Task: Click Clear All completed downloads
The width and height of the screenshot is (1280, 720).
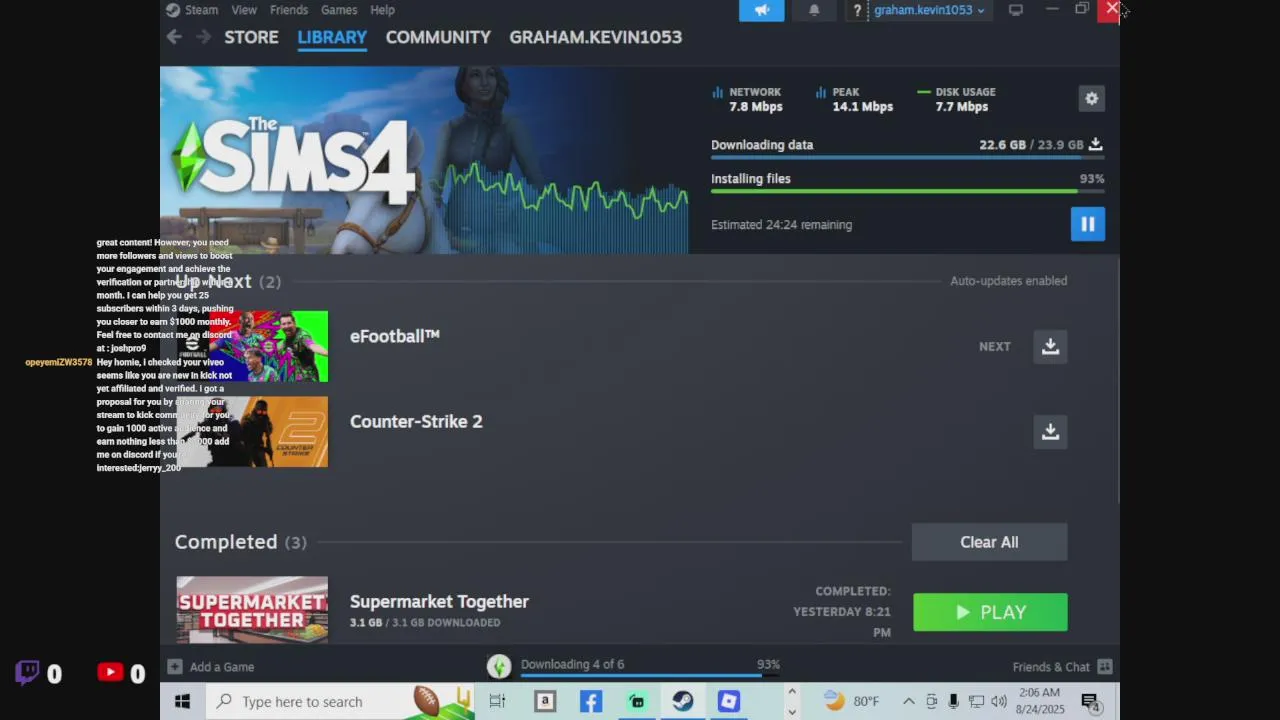Action: pyautogui.click(x=989, y=542)
